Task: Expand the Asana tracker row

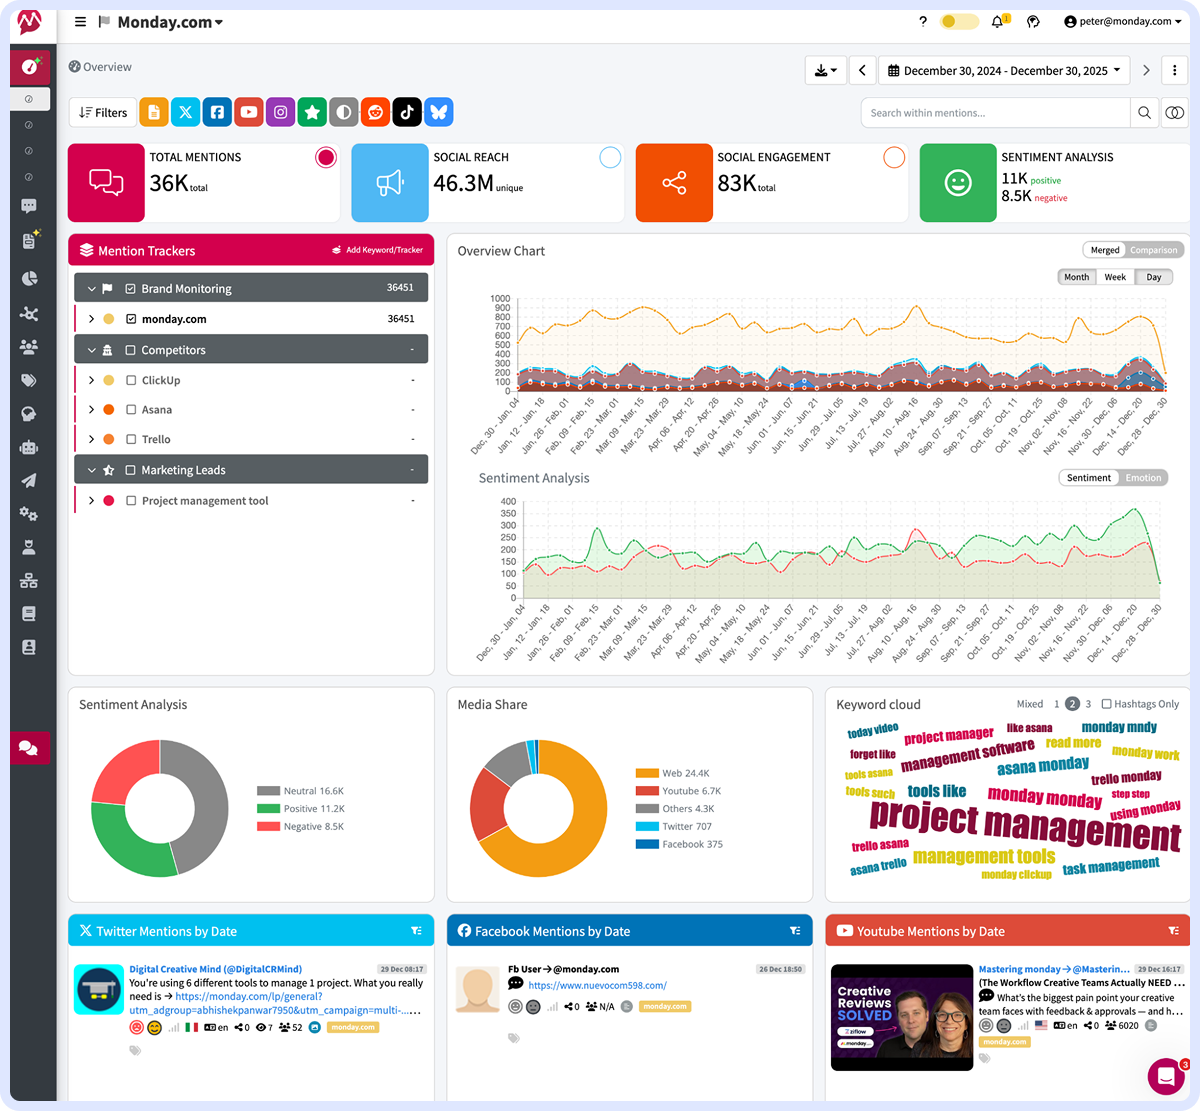Action: [x=91, y=409]
